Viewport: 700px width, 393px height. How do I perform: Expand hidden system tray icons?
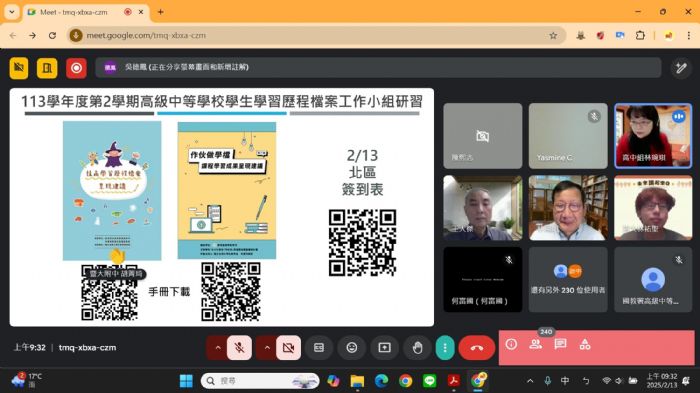(x=530, y=381)
